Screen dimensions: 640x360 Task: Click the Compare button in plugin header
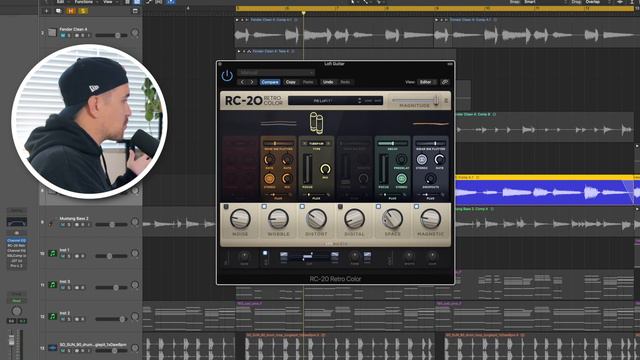coord(270,82)
